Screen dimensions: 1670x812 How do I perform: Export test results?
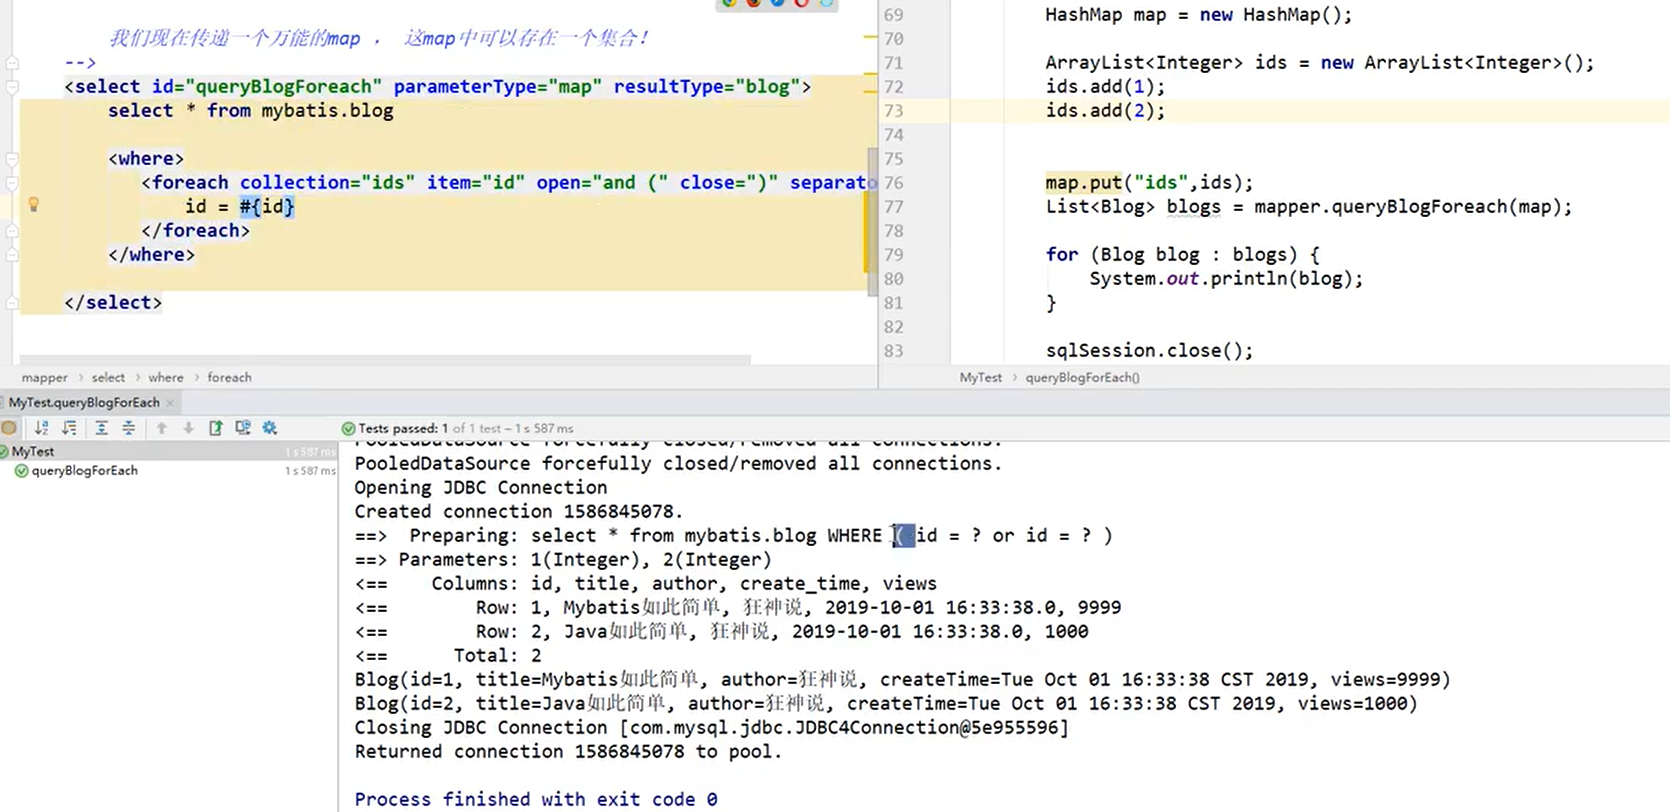pos(215,428)
